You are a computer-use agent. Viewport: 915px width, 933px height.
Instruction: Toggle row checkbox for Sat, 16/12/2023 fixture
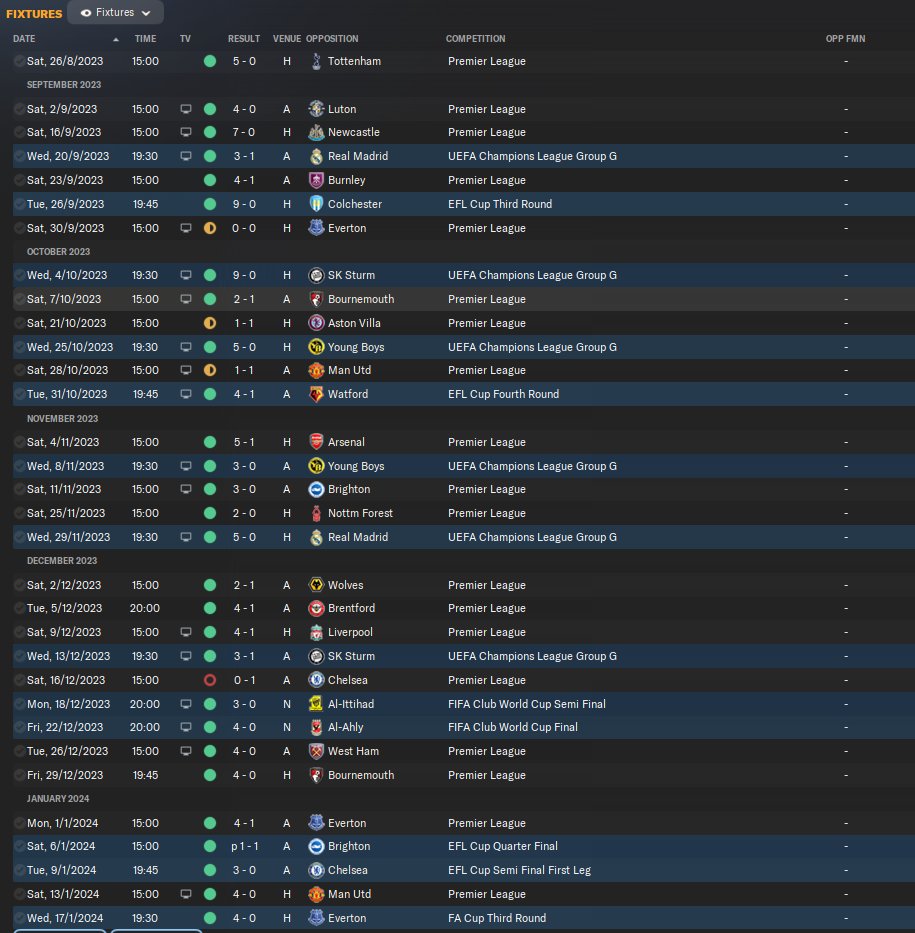[20, 680]
